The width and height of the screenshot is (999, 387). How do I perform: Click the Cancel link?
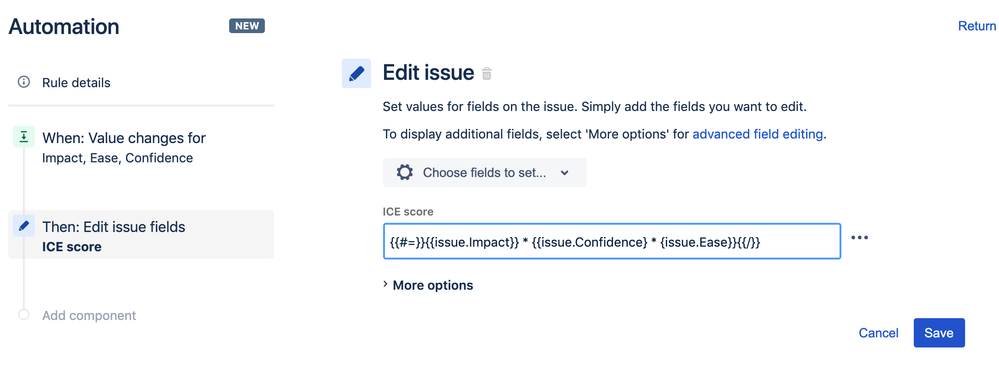(x=879, y=333)
